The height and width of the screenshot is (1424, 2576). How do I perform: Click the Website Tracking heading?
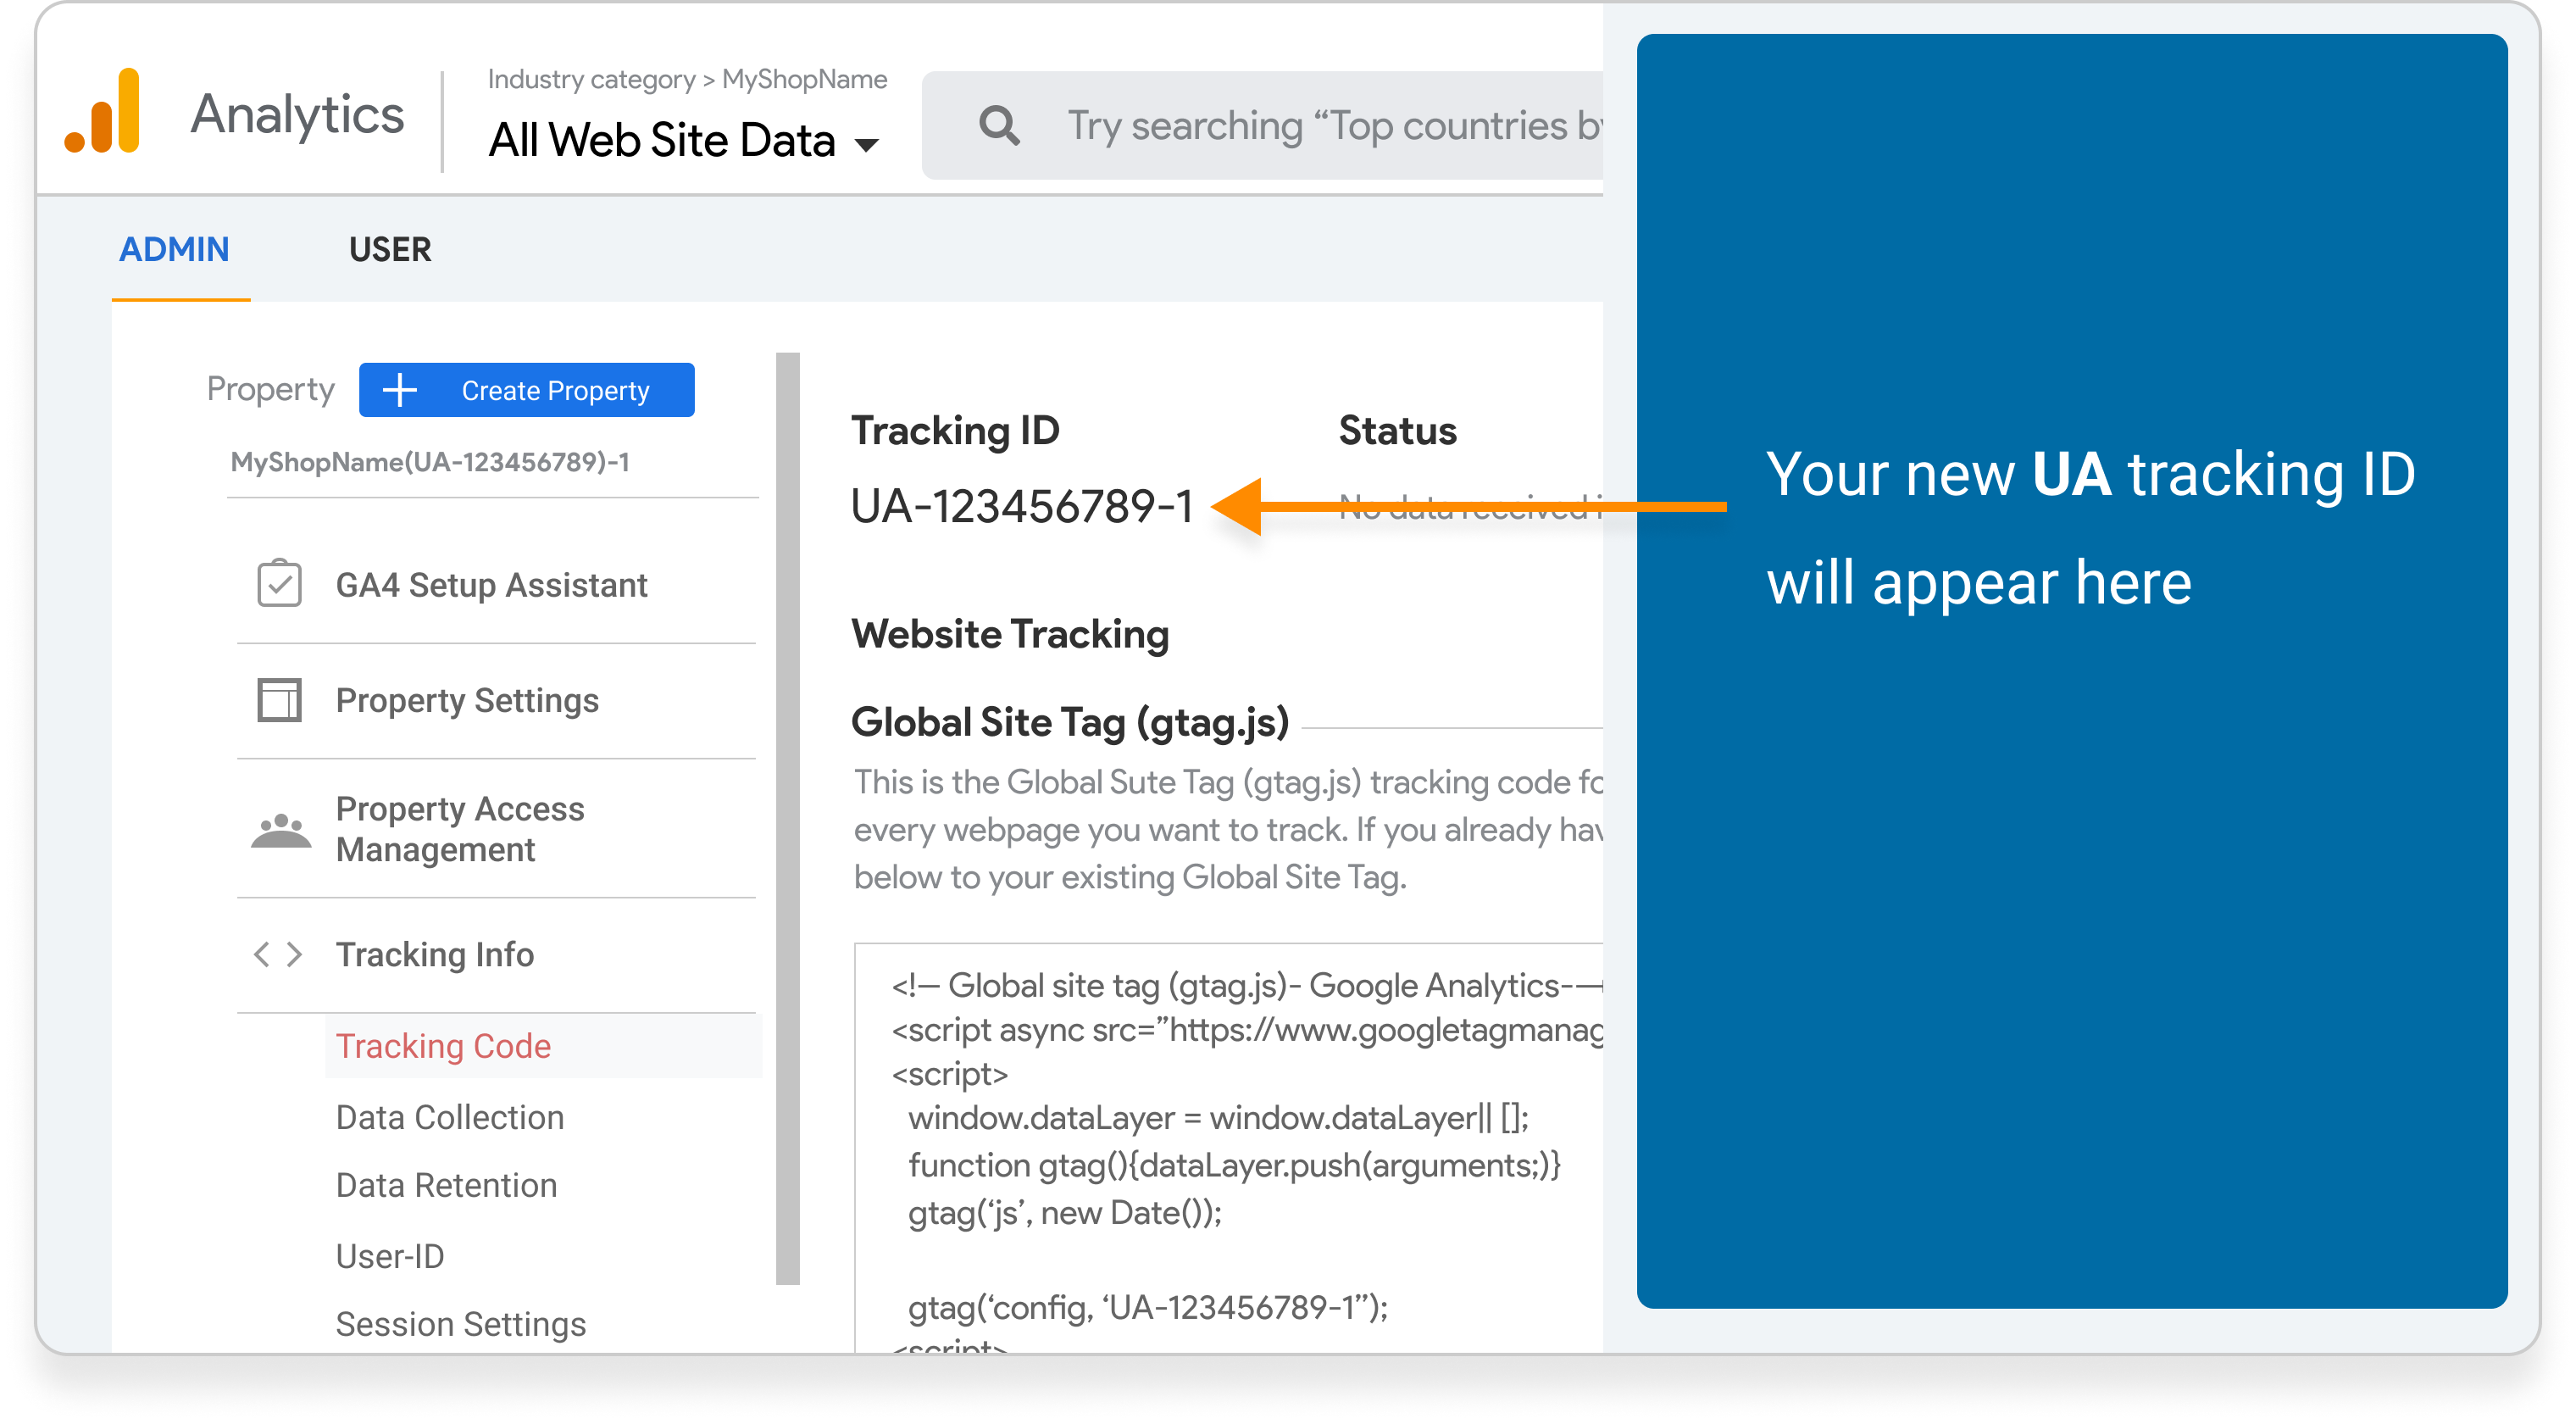[x=1010, y=634]
